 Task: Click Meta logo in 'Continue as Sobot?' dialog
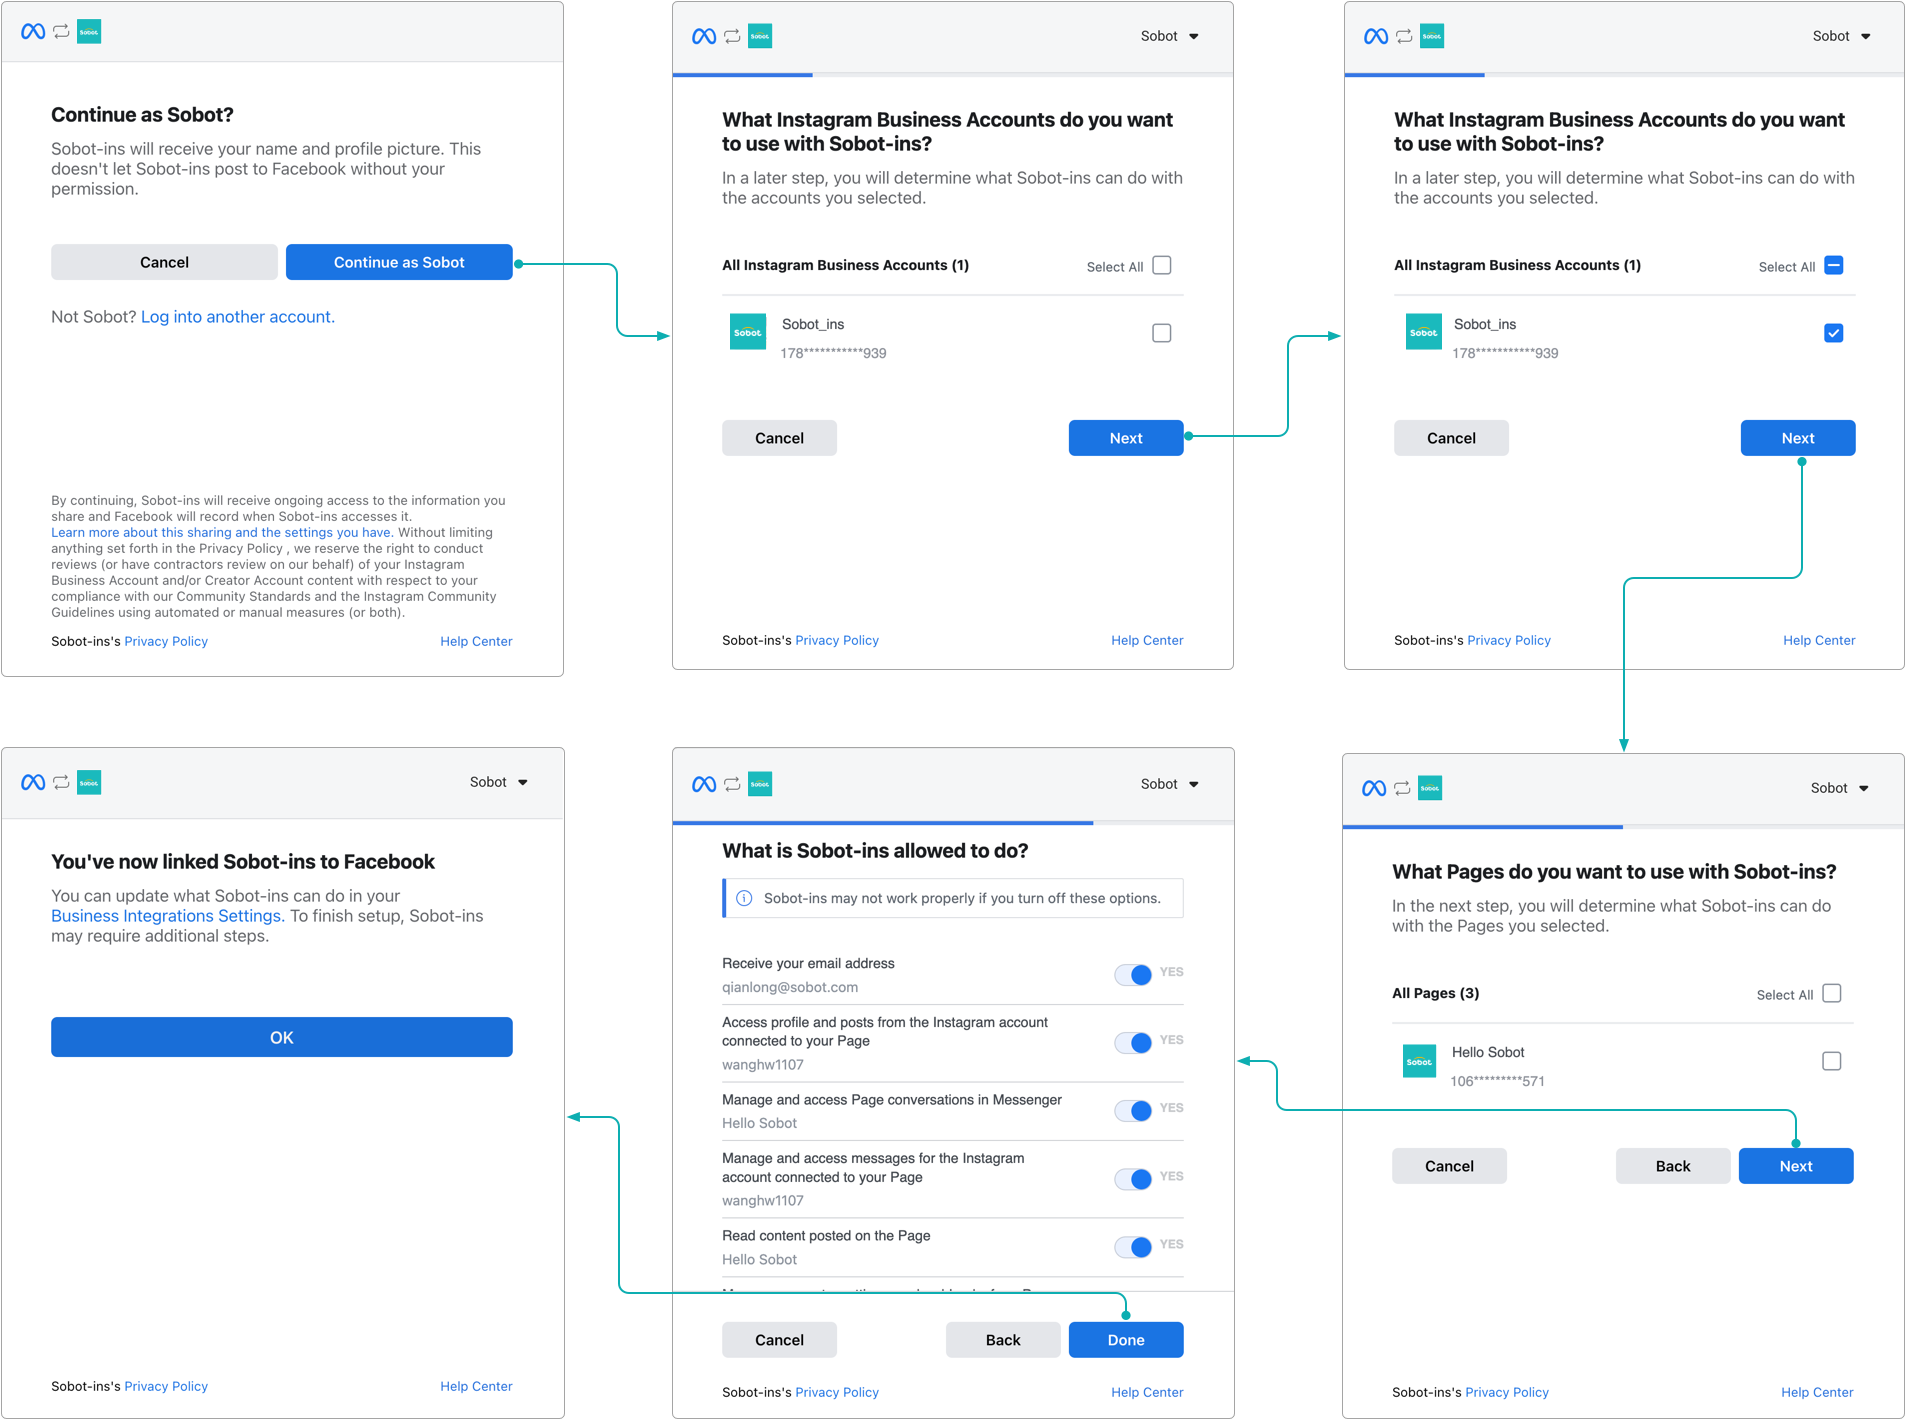click(x=33, y=32)
